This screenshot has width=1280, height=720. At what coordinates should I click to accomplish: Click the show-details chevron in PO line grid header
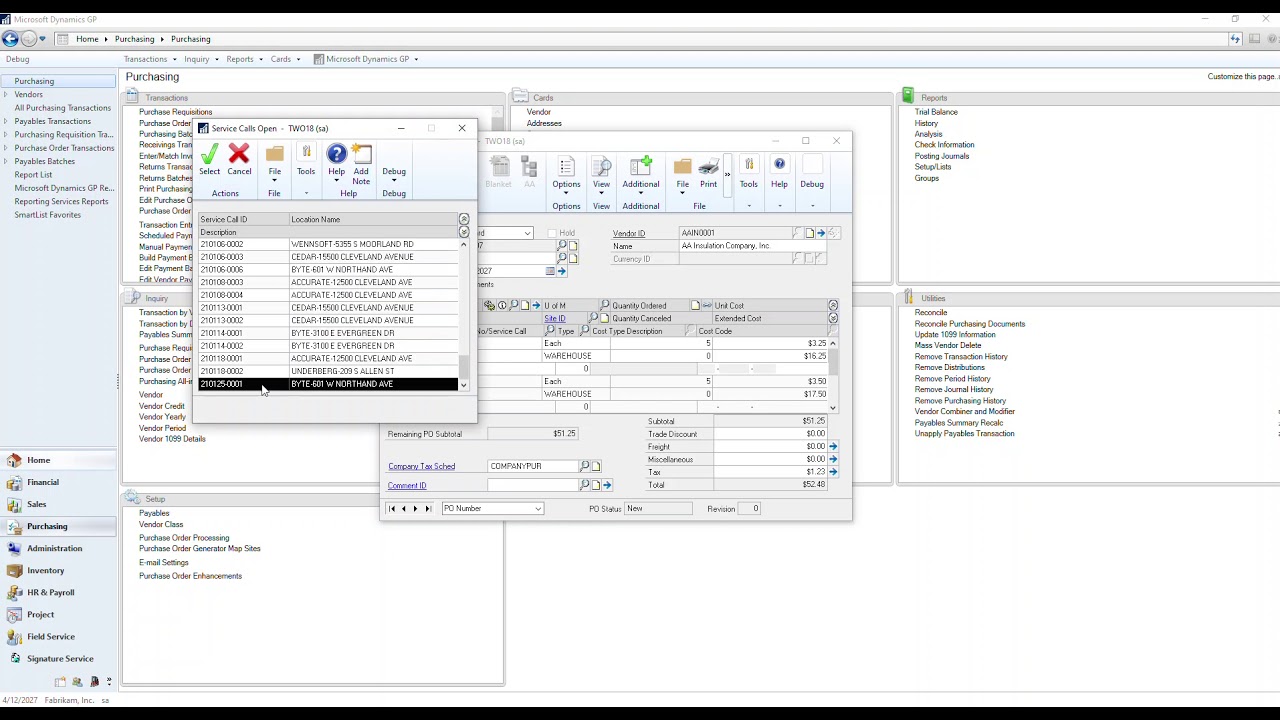(833, 318)
